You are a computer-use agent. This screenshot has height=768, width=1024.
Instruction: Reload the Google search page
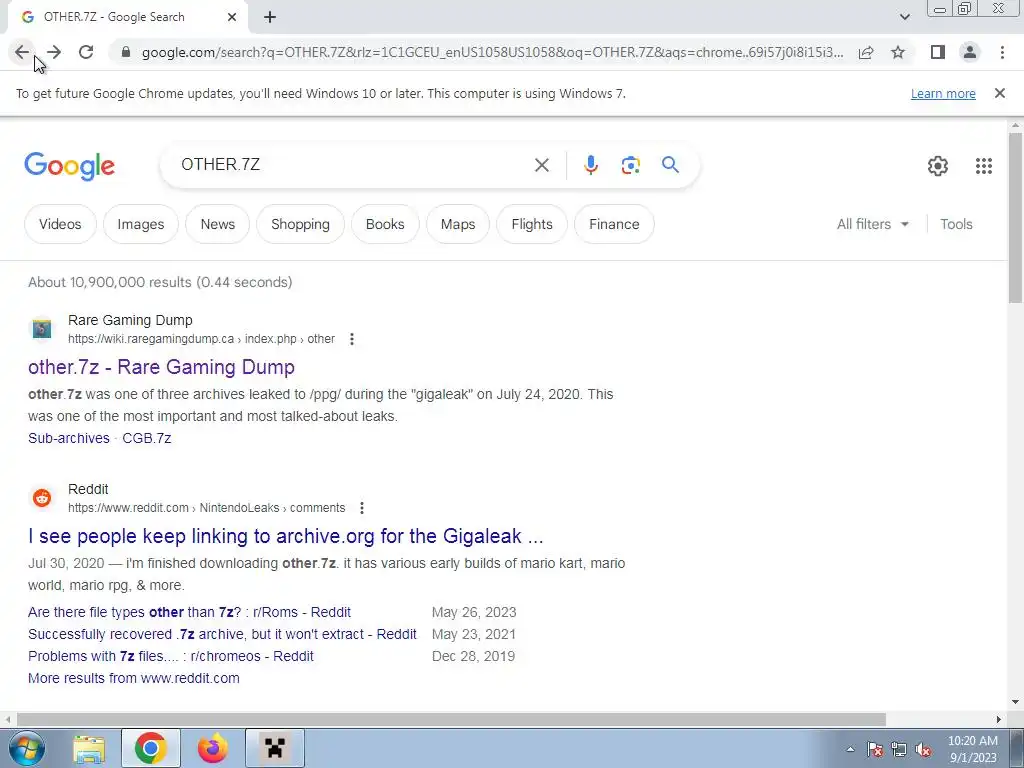pyautogui.click(x=86, y=52)
